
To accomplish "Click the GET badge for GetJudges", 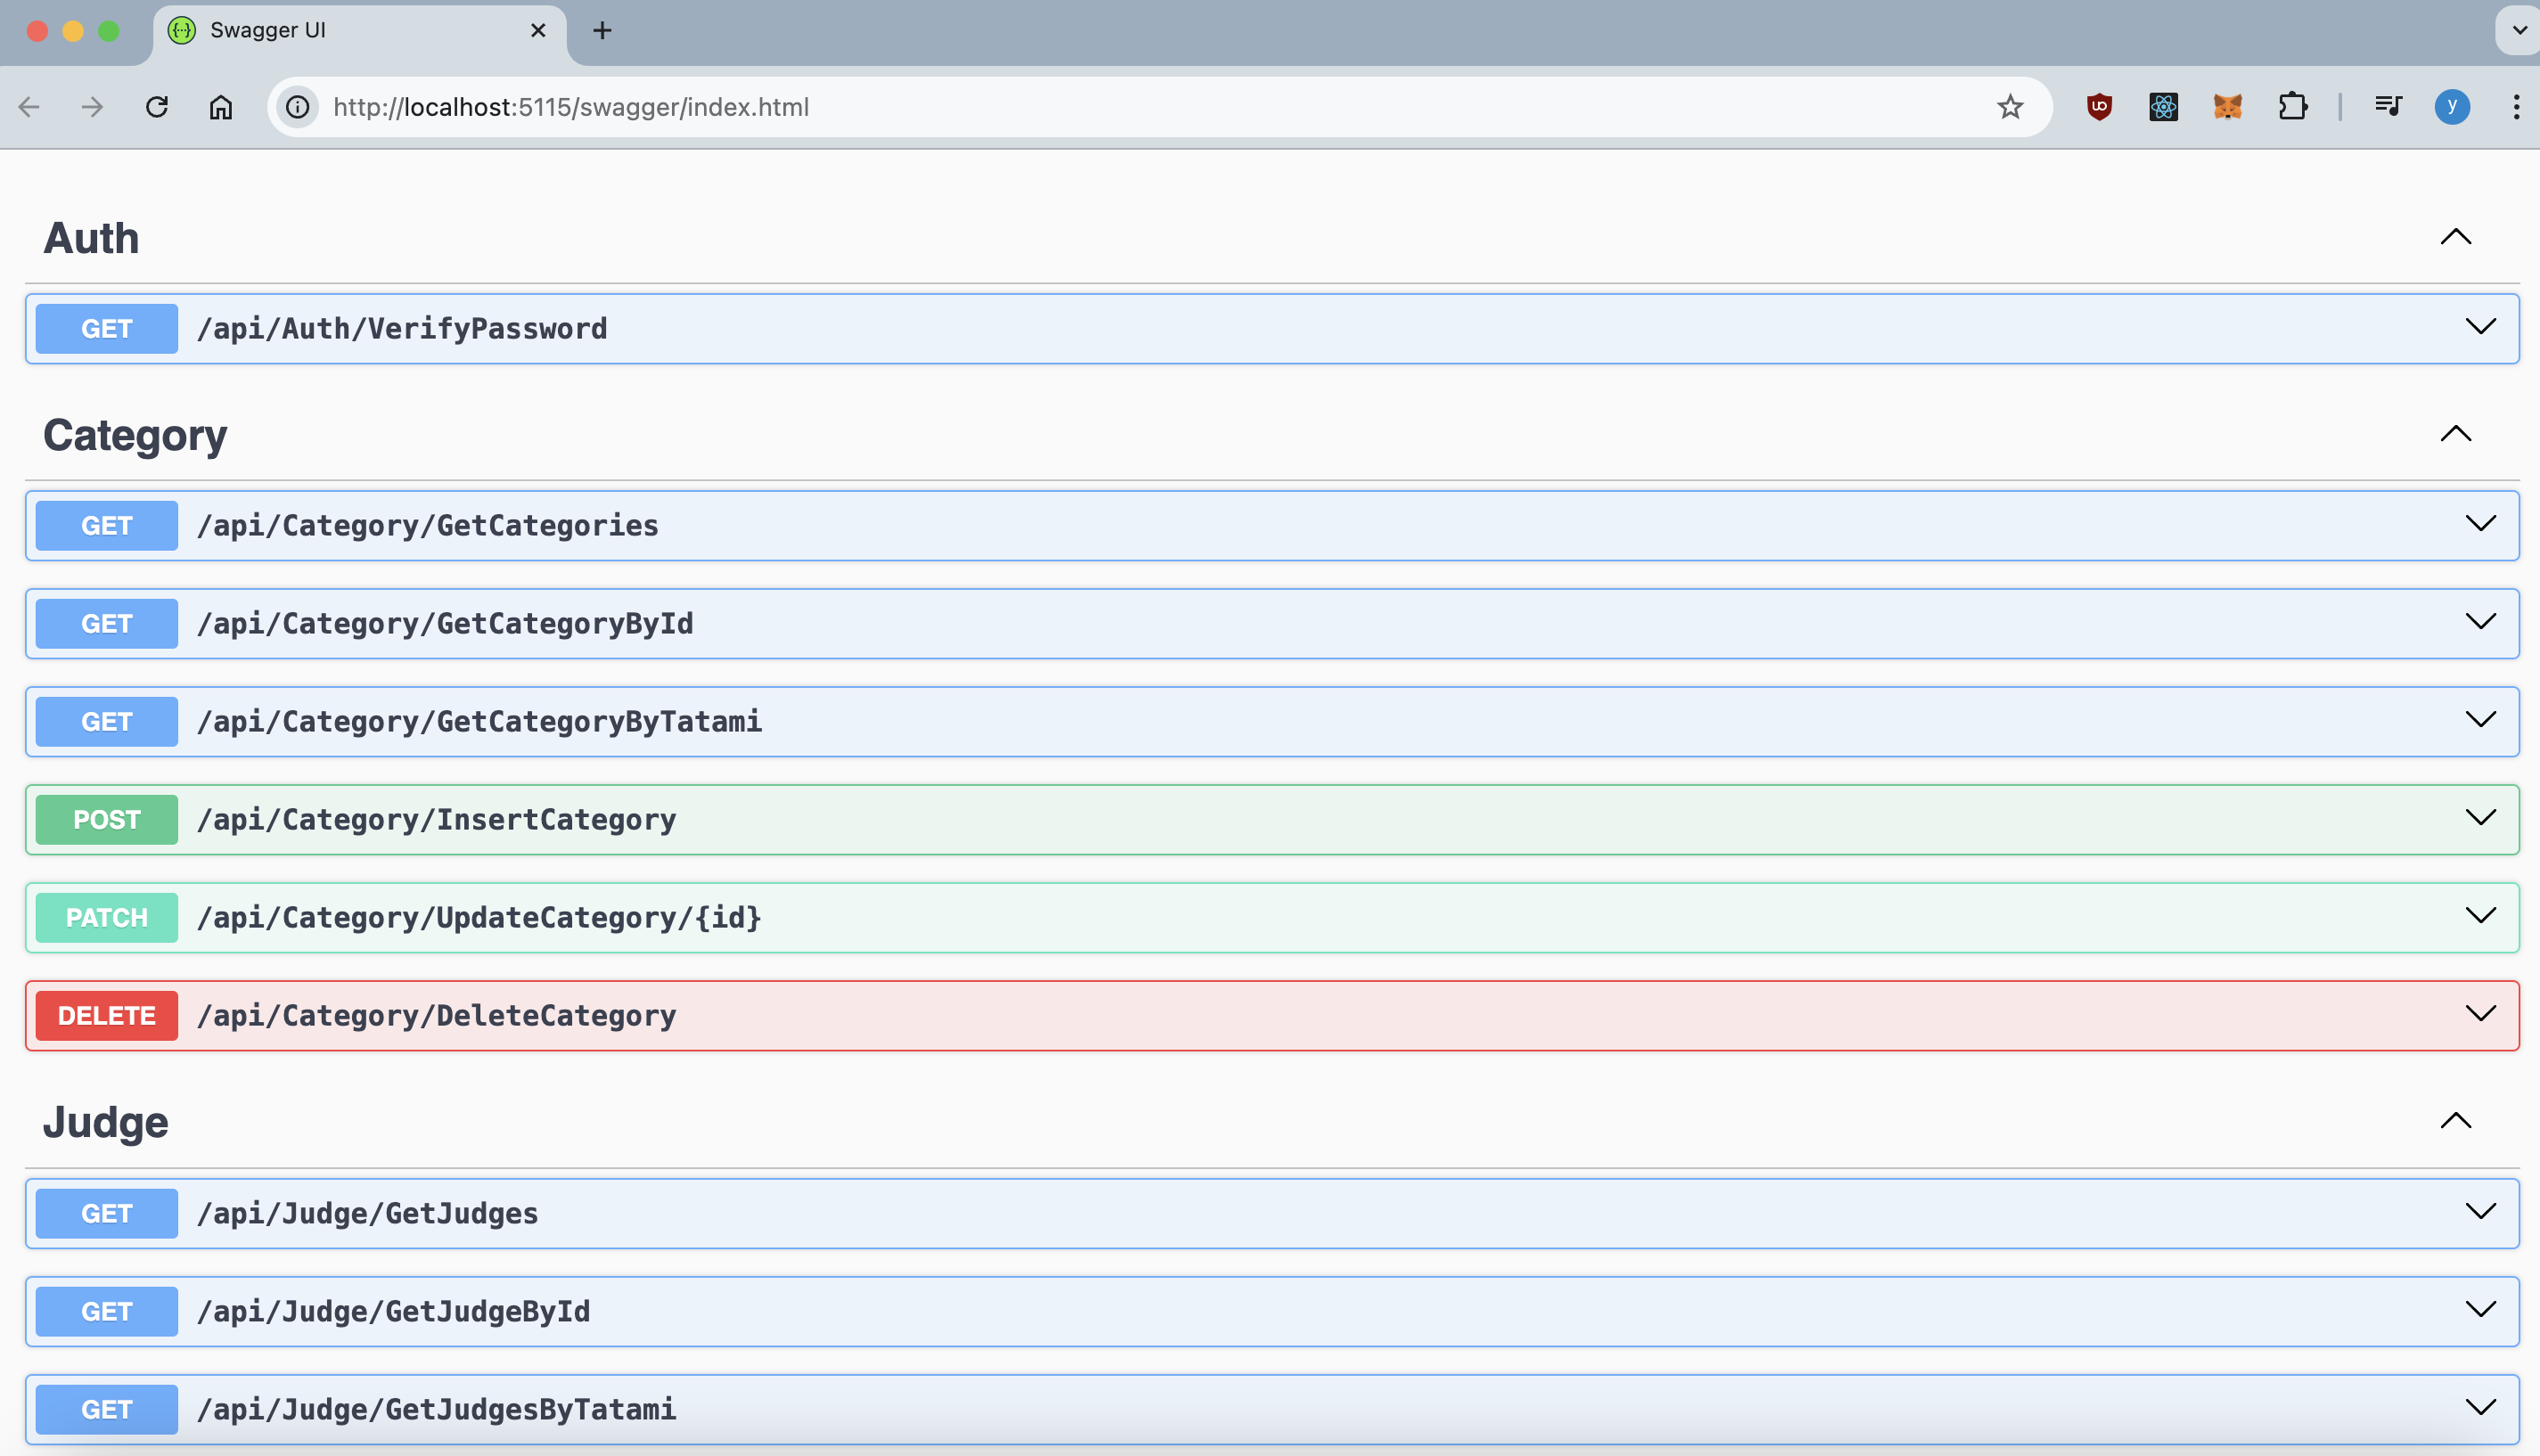I will point(107,1214).
